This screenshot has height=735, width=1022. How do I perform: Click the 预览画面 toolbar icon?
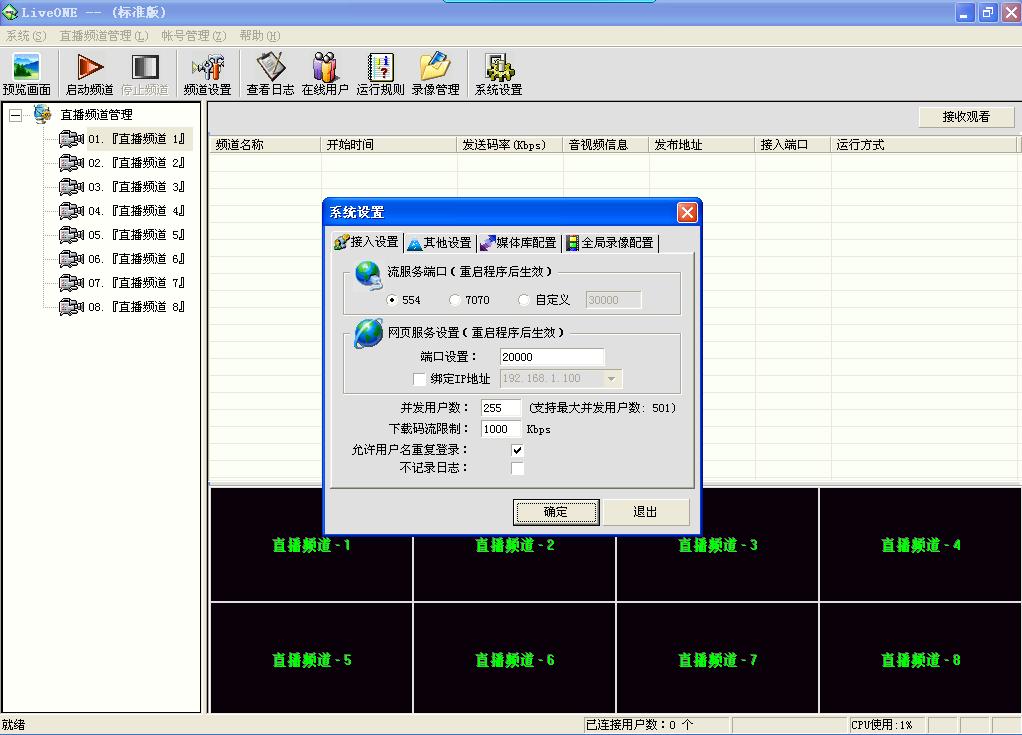coord(26,67)
